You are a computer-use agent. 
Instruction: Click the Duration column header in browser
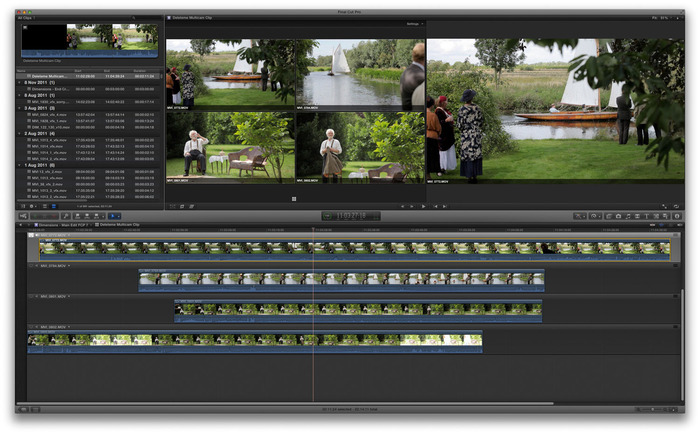[x=140, y=69]
